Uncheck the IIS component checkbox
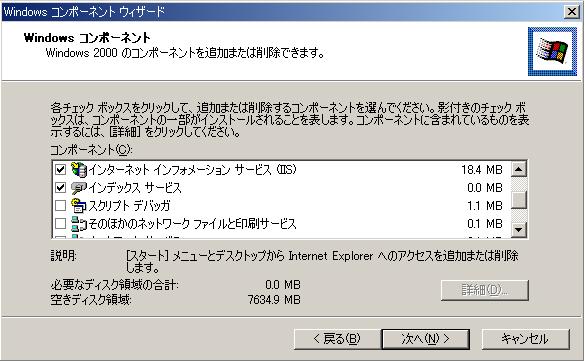 60,170
